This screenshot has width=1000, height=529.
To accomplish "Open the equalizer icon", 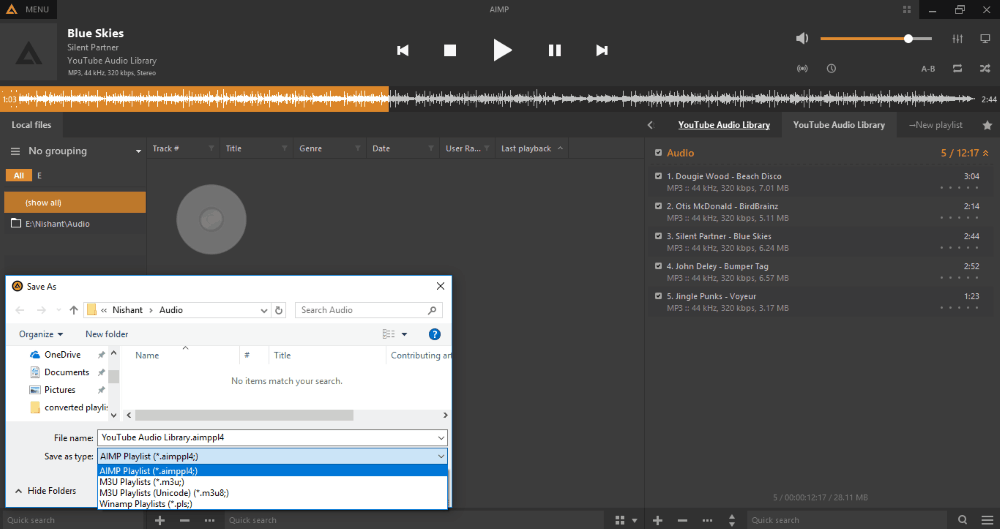I will click(957, 39).
